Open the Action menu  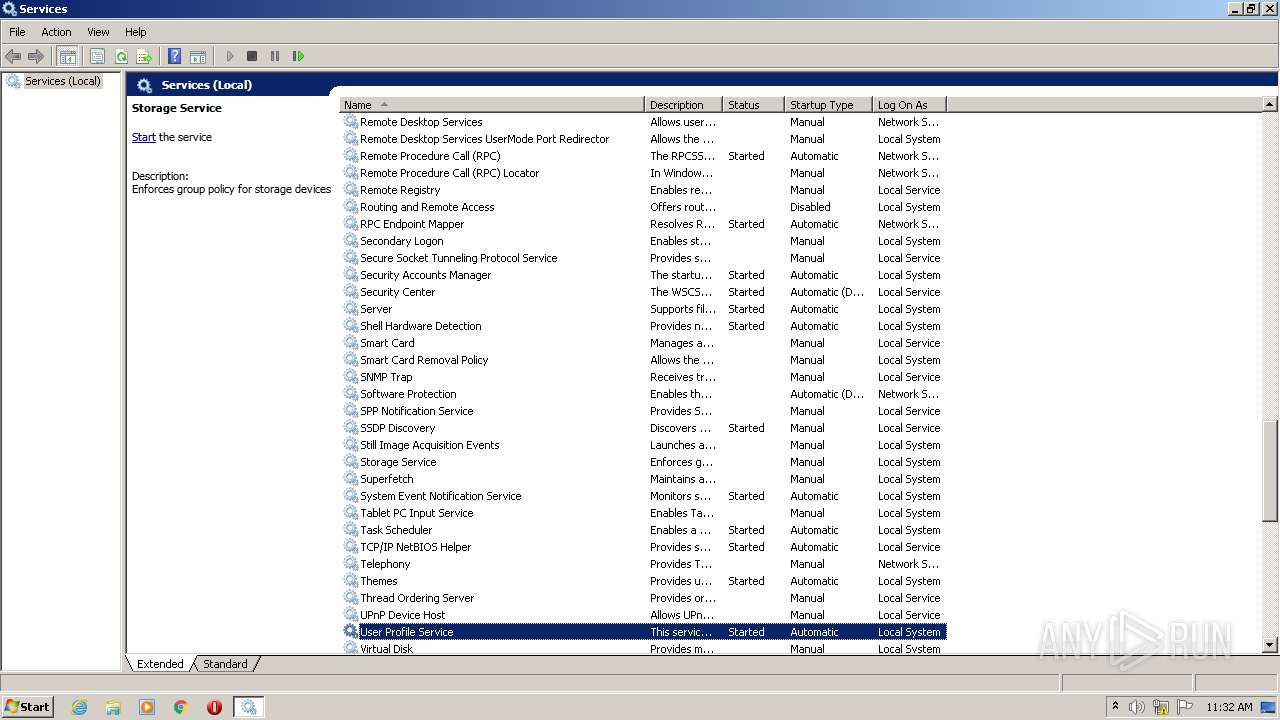(x=56, y=32)
